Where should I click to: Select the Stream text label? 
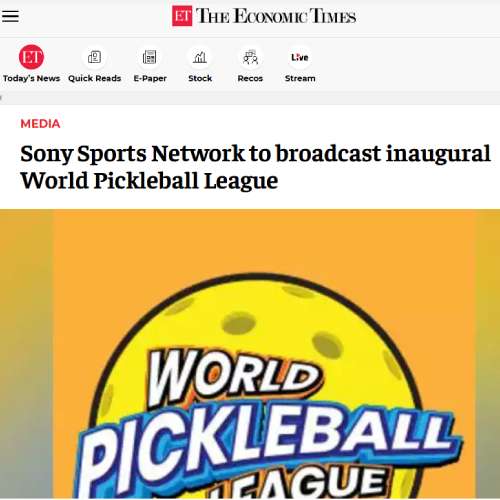tap(300, 78)
